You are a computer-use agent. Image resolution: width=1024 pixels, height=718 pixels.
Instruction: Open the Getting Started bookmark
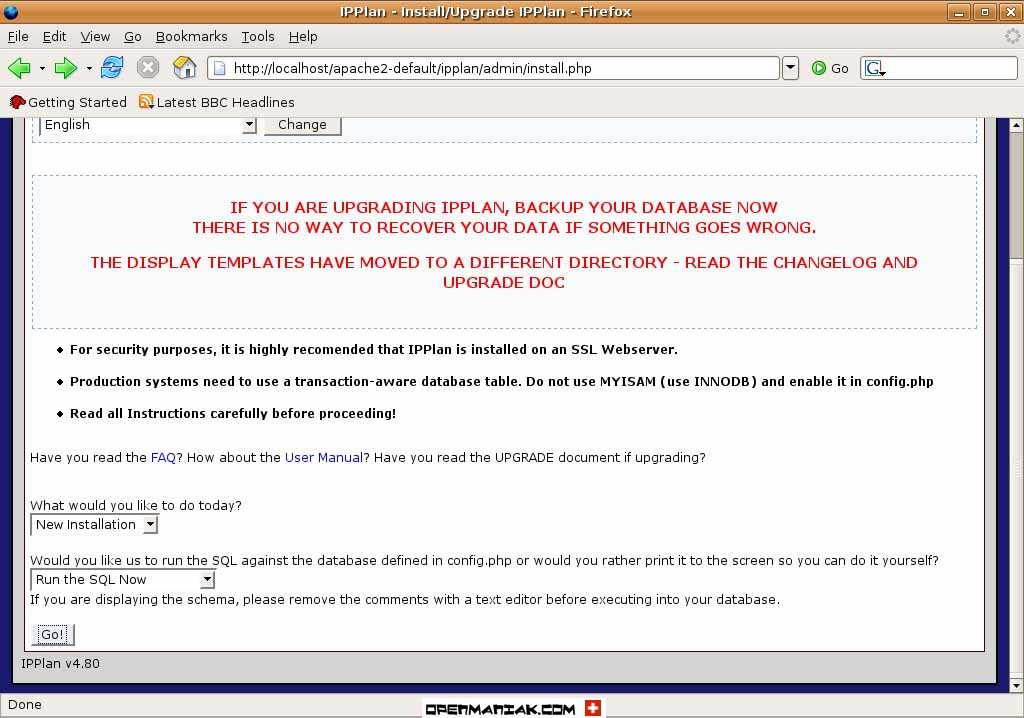coord(68,103)
